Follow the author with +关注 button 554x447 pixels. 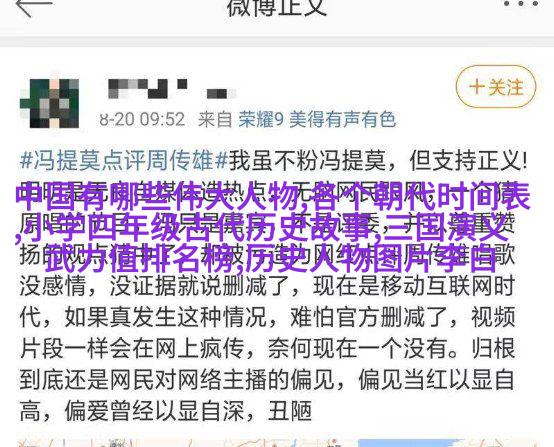496,87
